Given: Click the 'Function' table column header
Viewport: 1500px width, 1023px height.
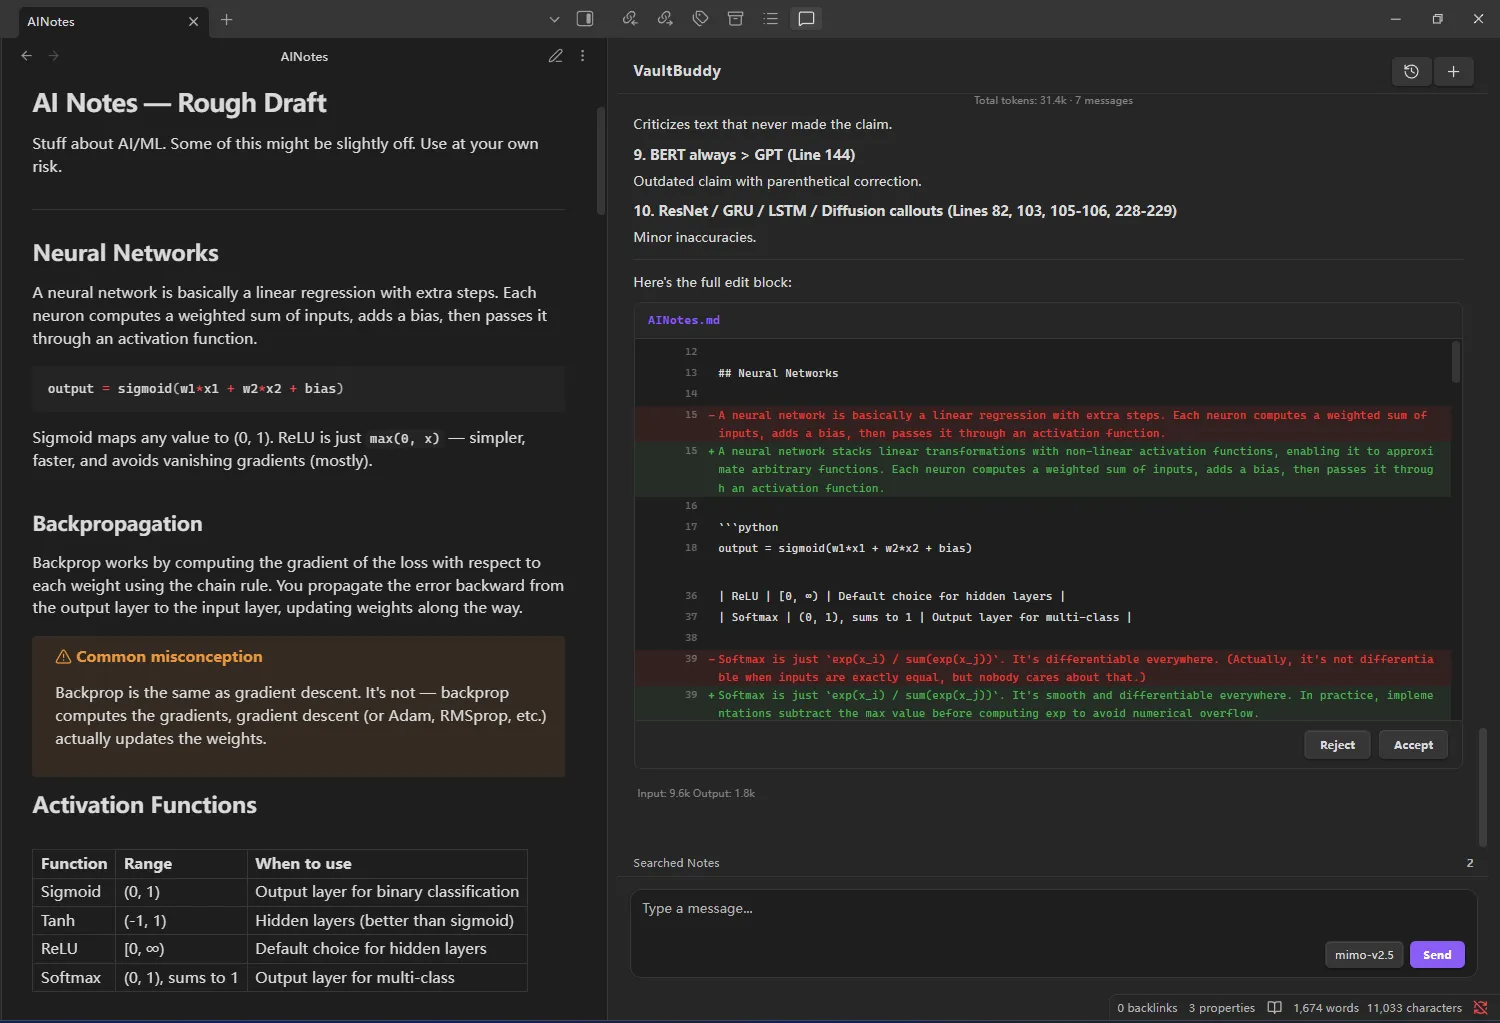Looking at the screenshot, I should point(74,864).
